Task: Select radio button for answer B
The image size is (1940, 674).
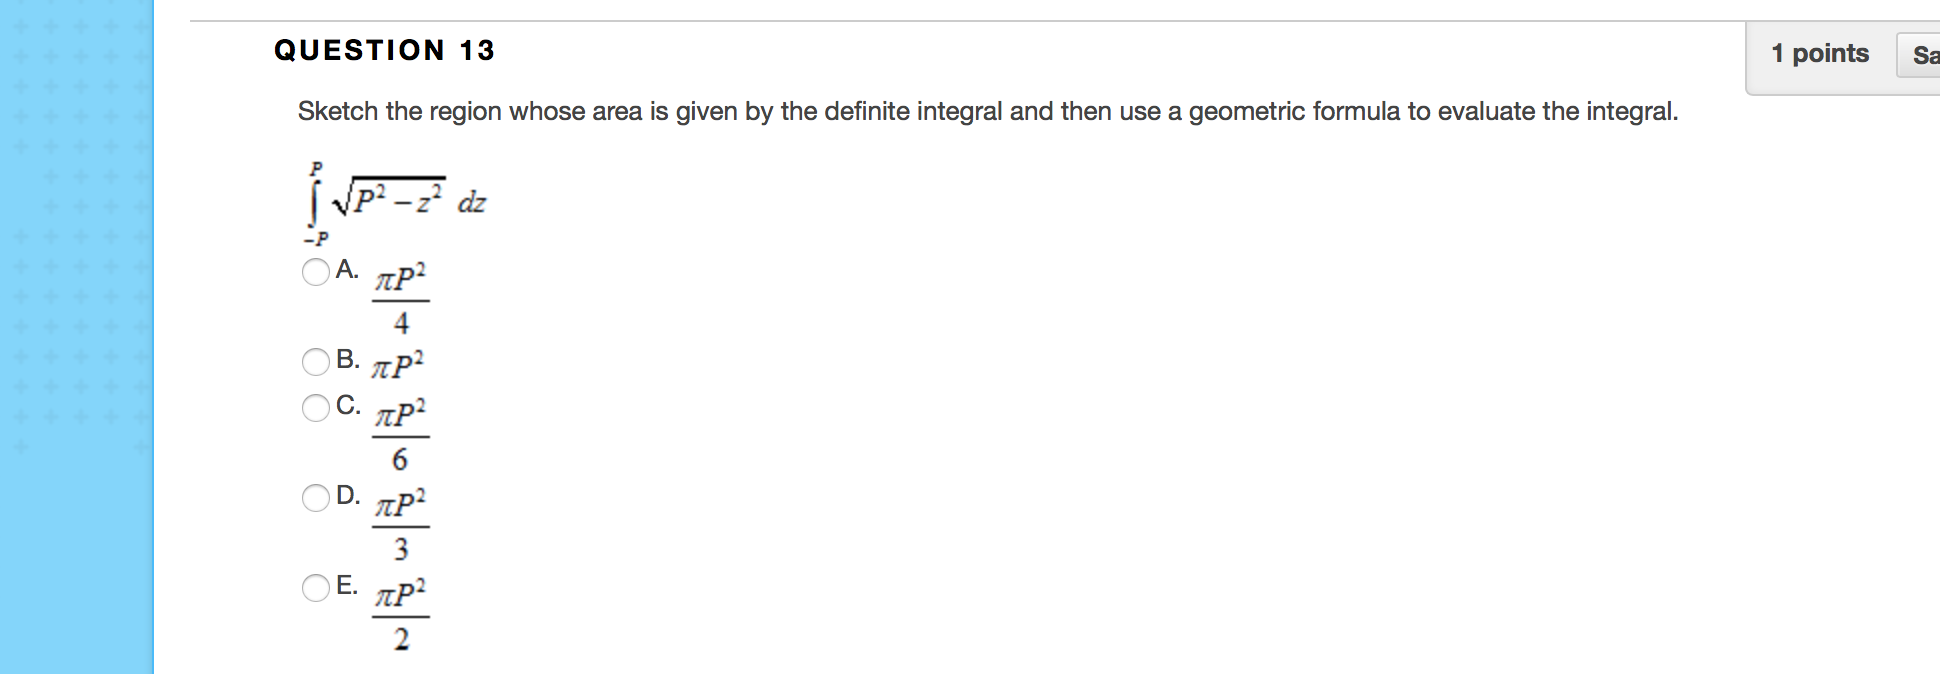Action: tap(316, 361)
